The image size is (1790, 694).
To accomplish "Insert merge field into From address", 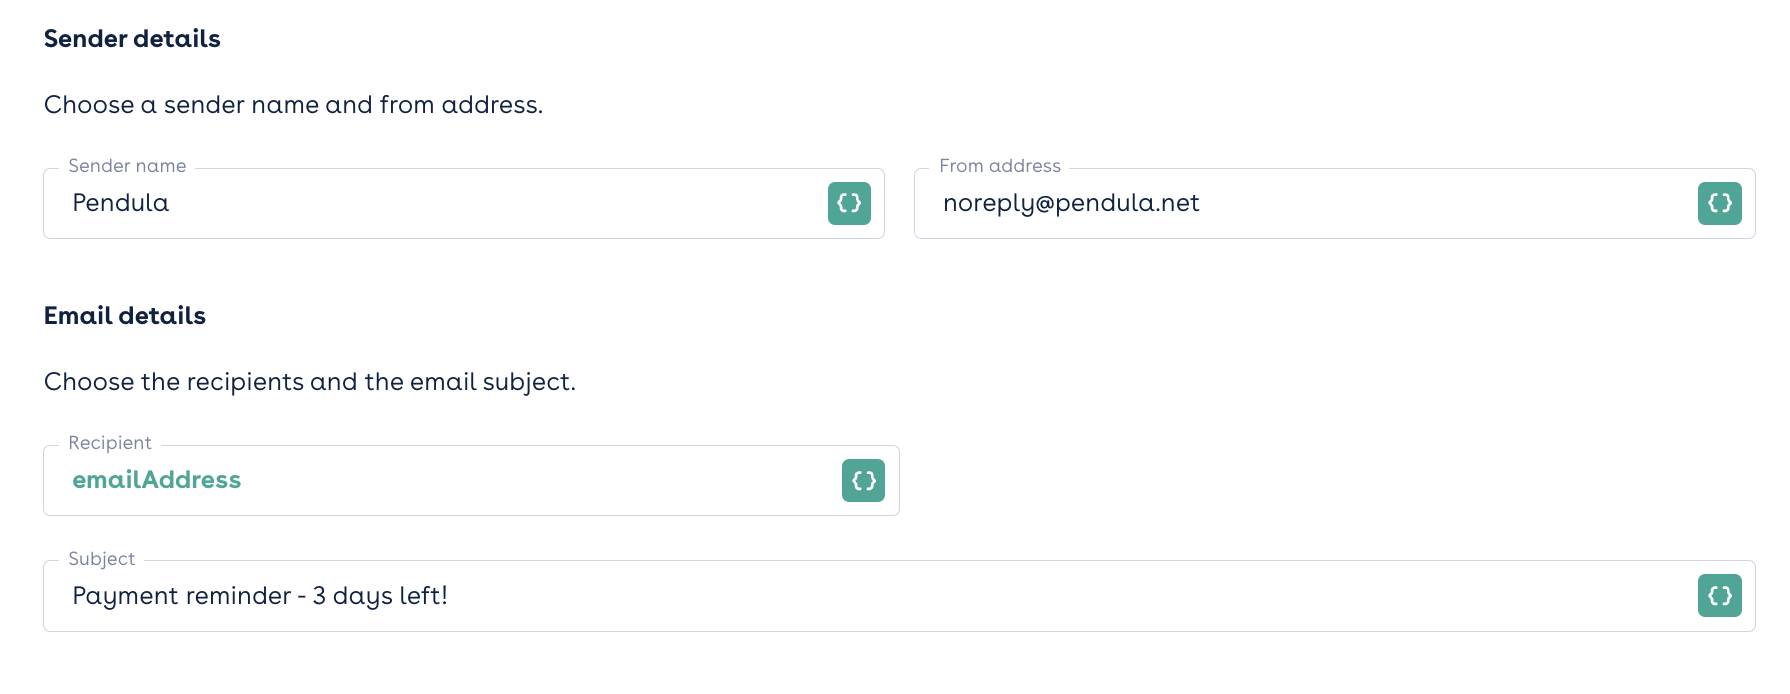I will [x=1720, y=203].
